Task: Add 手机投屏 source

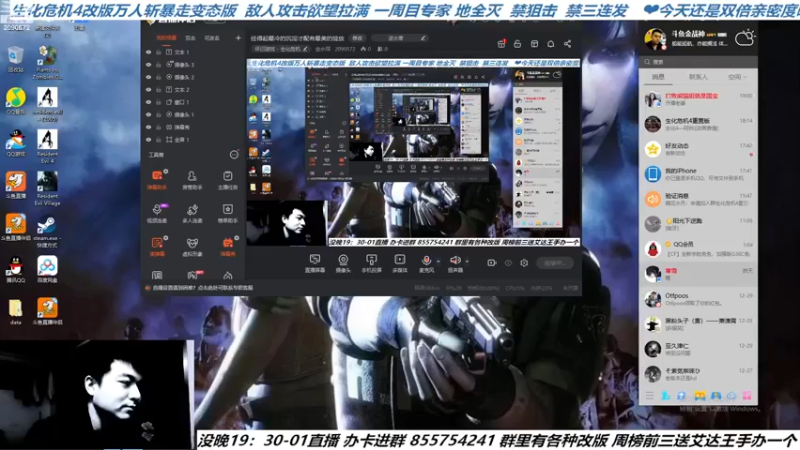Action: pos(371,263)
